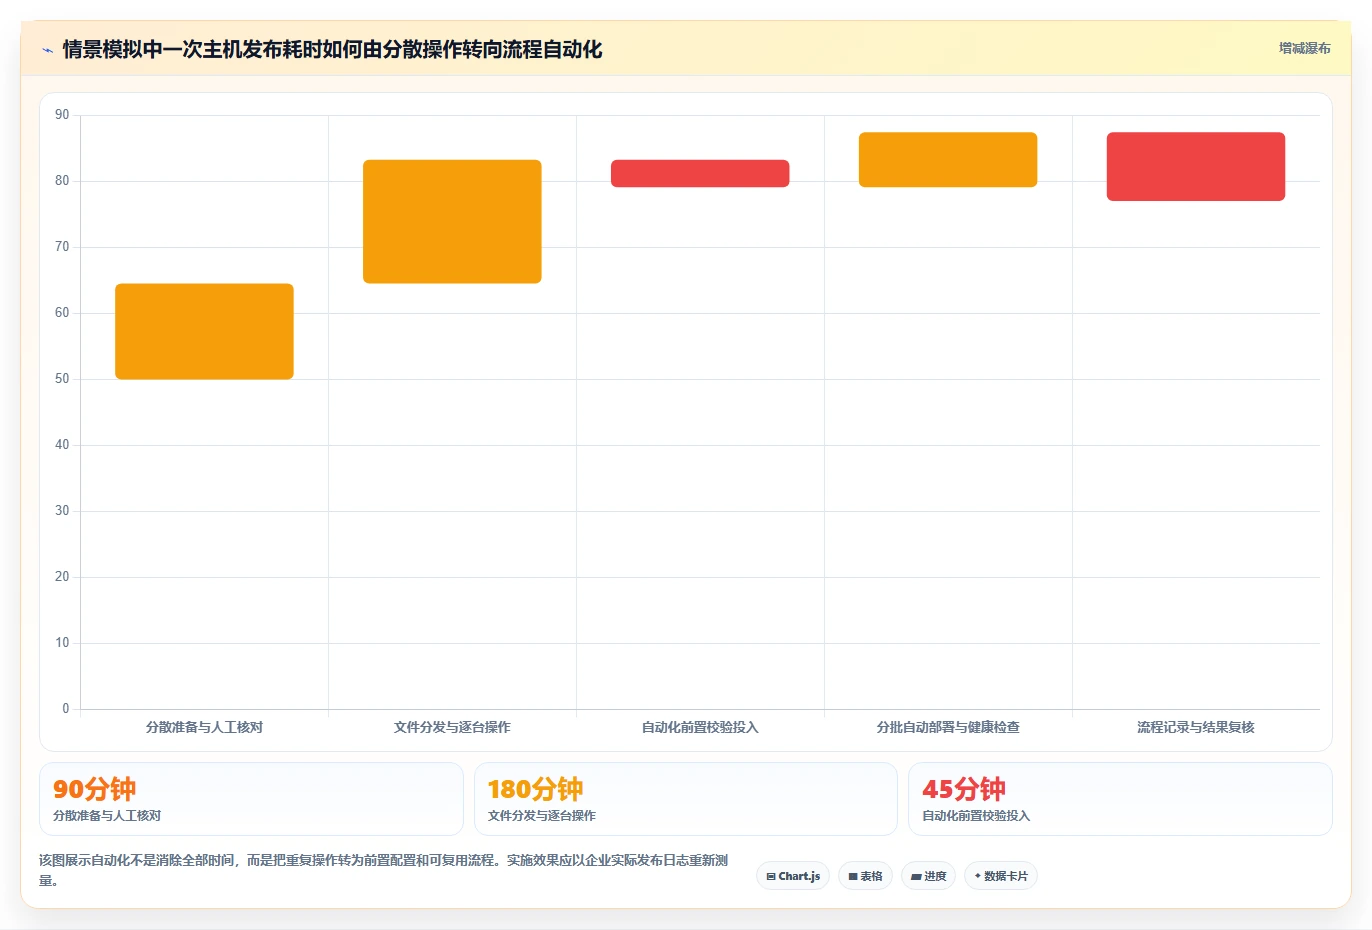Click the x-axis label 文件分发与逐台操作

click(x=452, y=727)
